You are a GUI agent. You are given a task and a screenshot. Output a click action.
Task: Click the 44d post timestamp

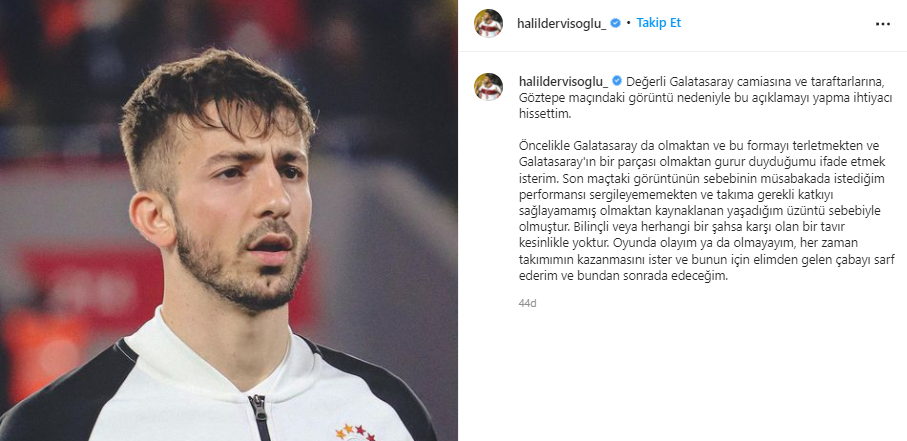[527, 303]
